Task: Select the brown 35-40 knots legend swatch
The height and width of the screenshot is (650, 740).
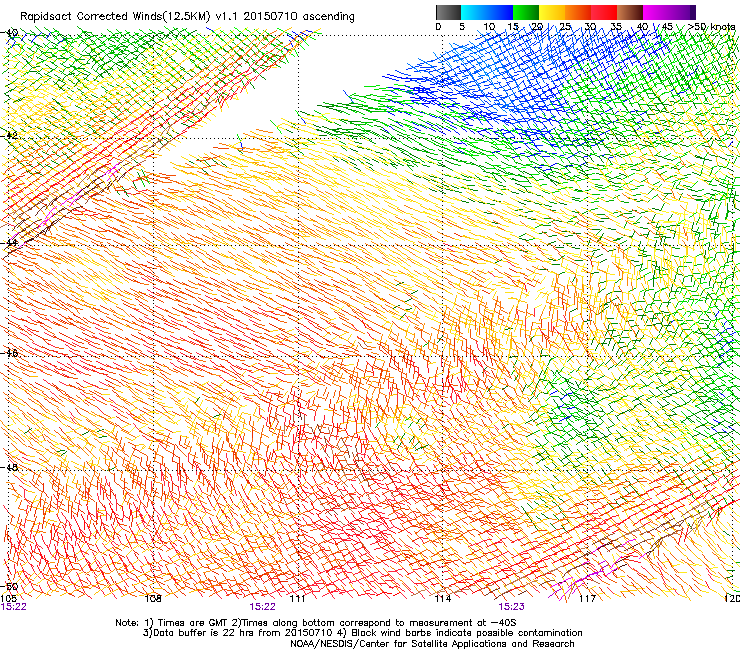Action: [630, 12]
